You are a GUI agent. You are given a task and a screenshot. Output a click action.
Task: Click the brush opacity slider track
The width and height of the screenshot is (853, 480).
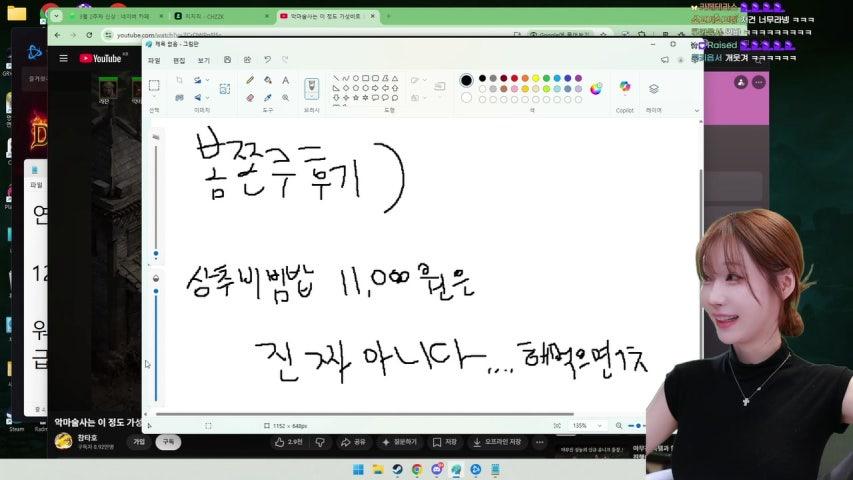click(x=156, y=348)
